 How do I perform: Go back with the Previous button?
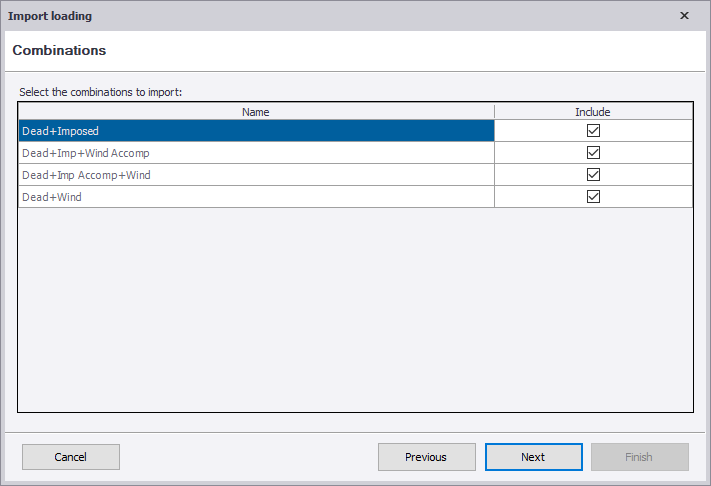(426, 457)
